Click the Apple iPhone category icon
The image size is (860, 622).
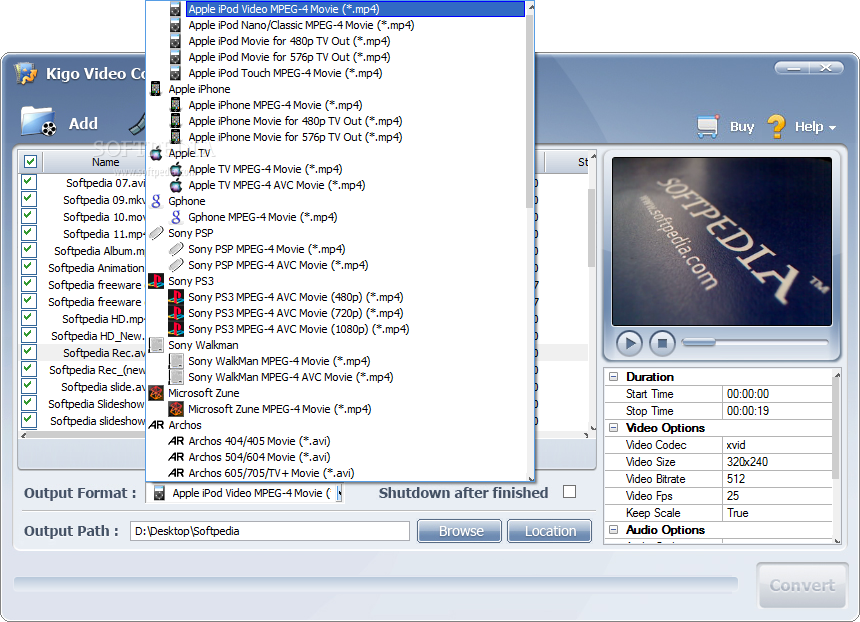[156, 89]
